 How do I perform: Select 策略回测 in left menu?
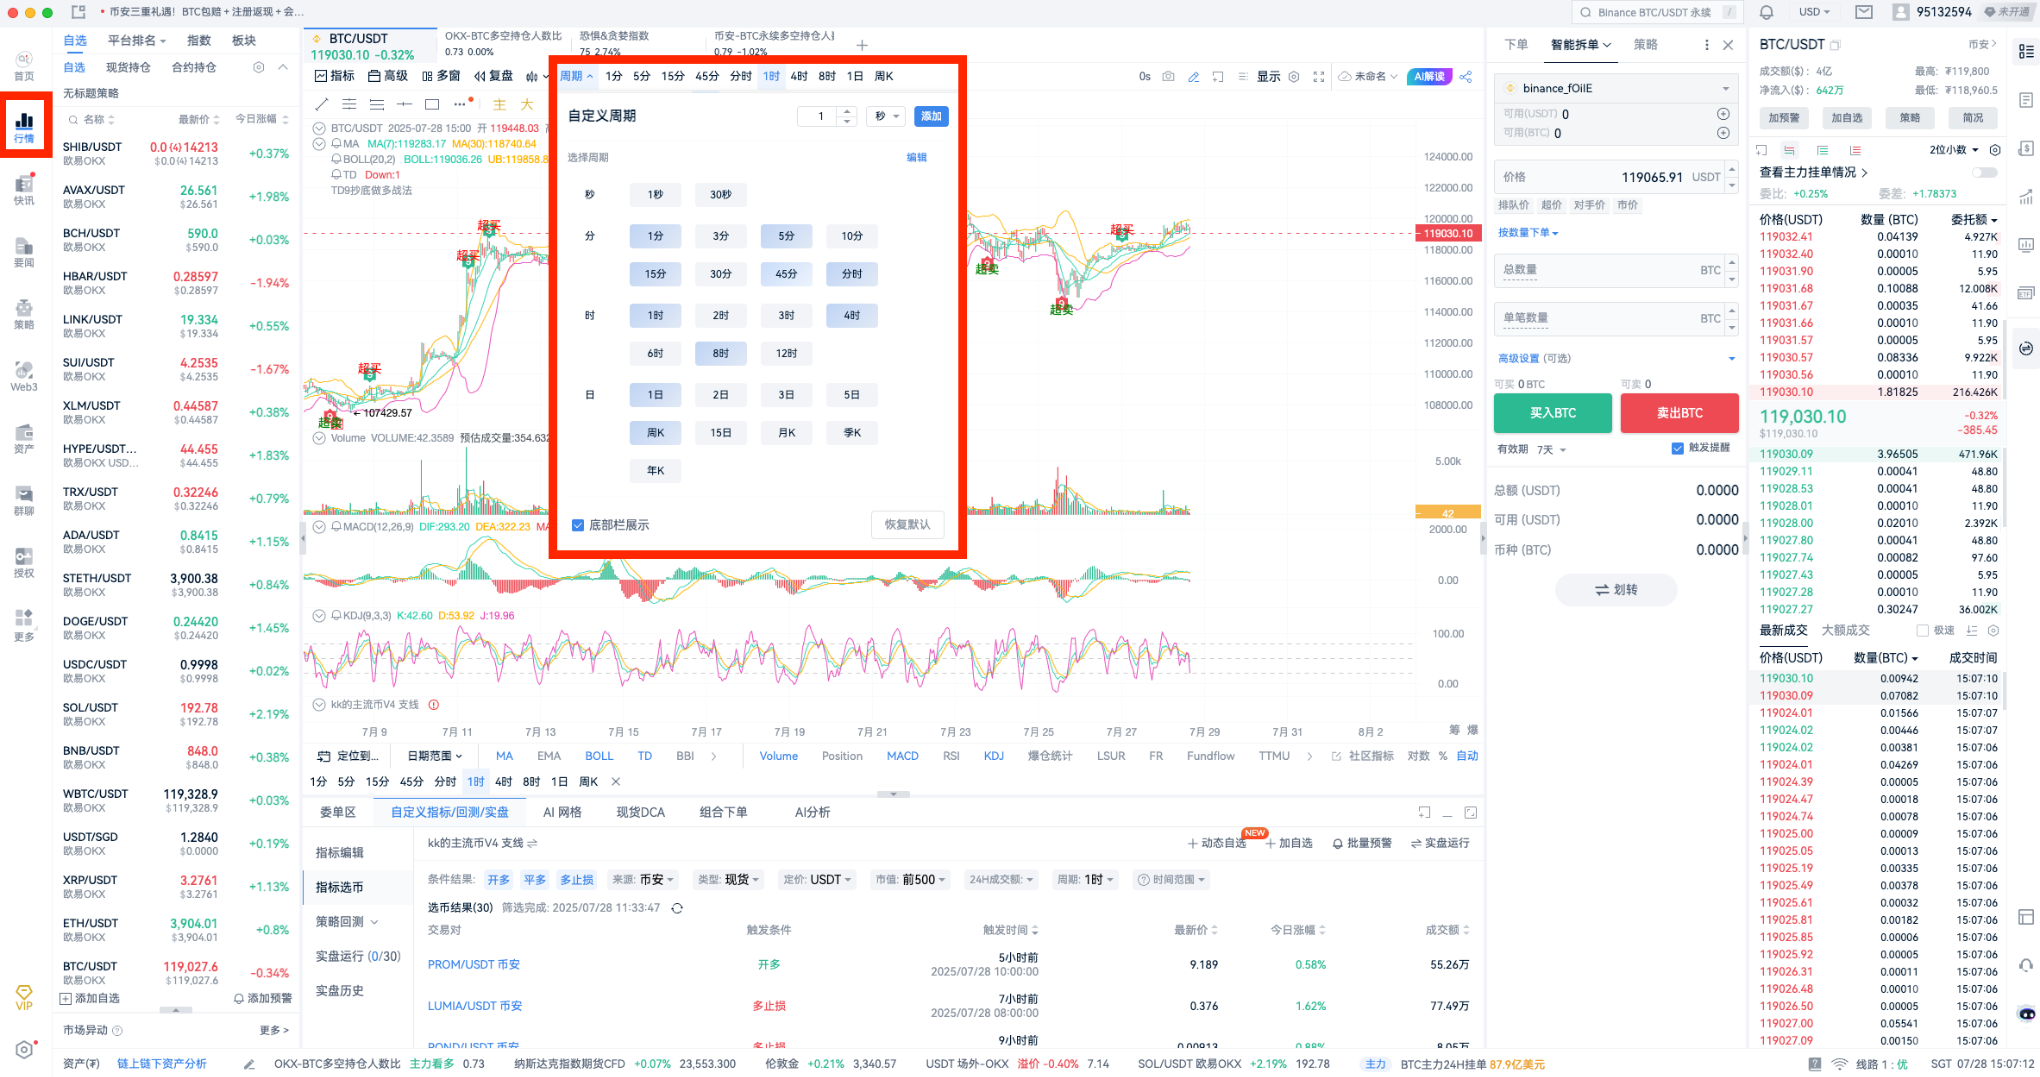[x=346, y=921]
